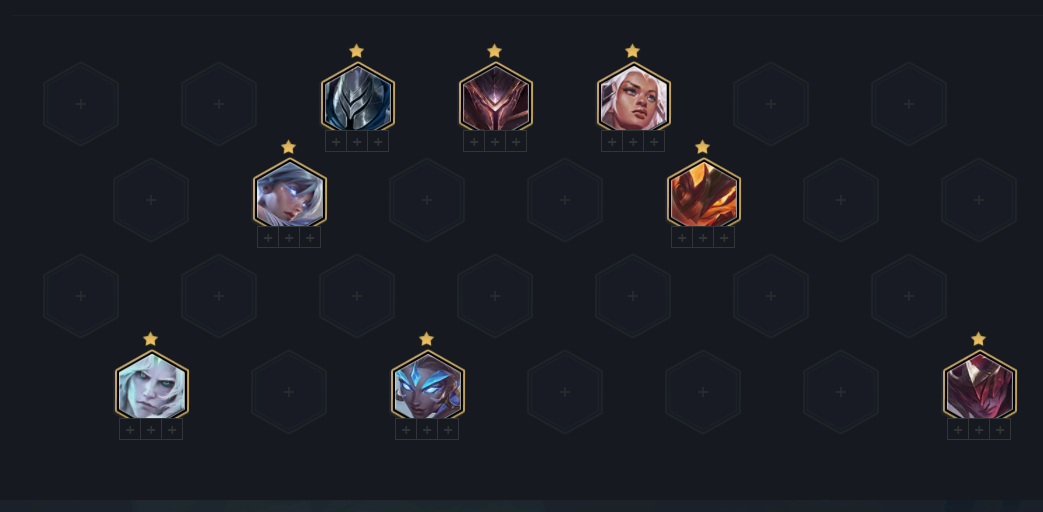Image resolution: width=1043 pixels, height=512 pixels.
Task: Click the empty hex in the top-right corner
Action: click(909, 104)
